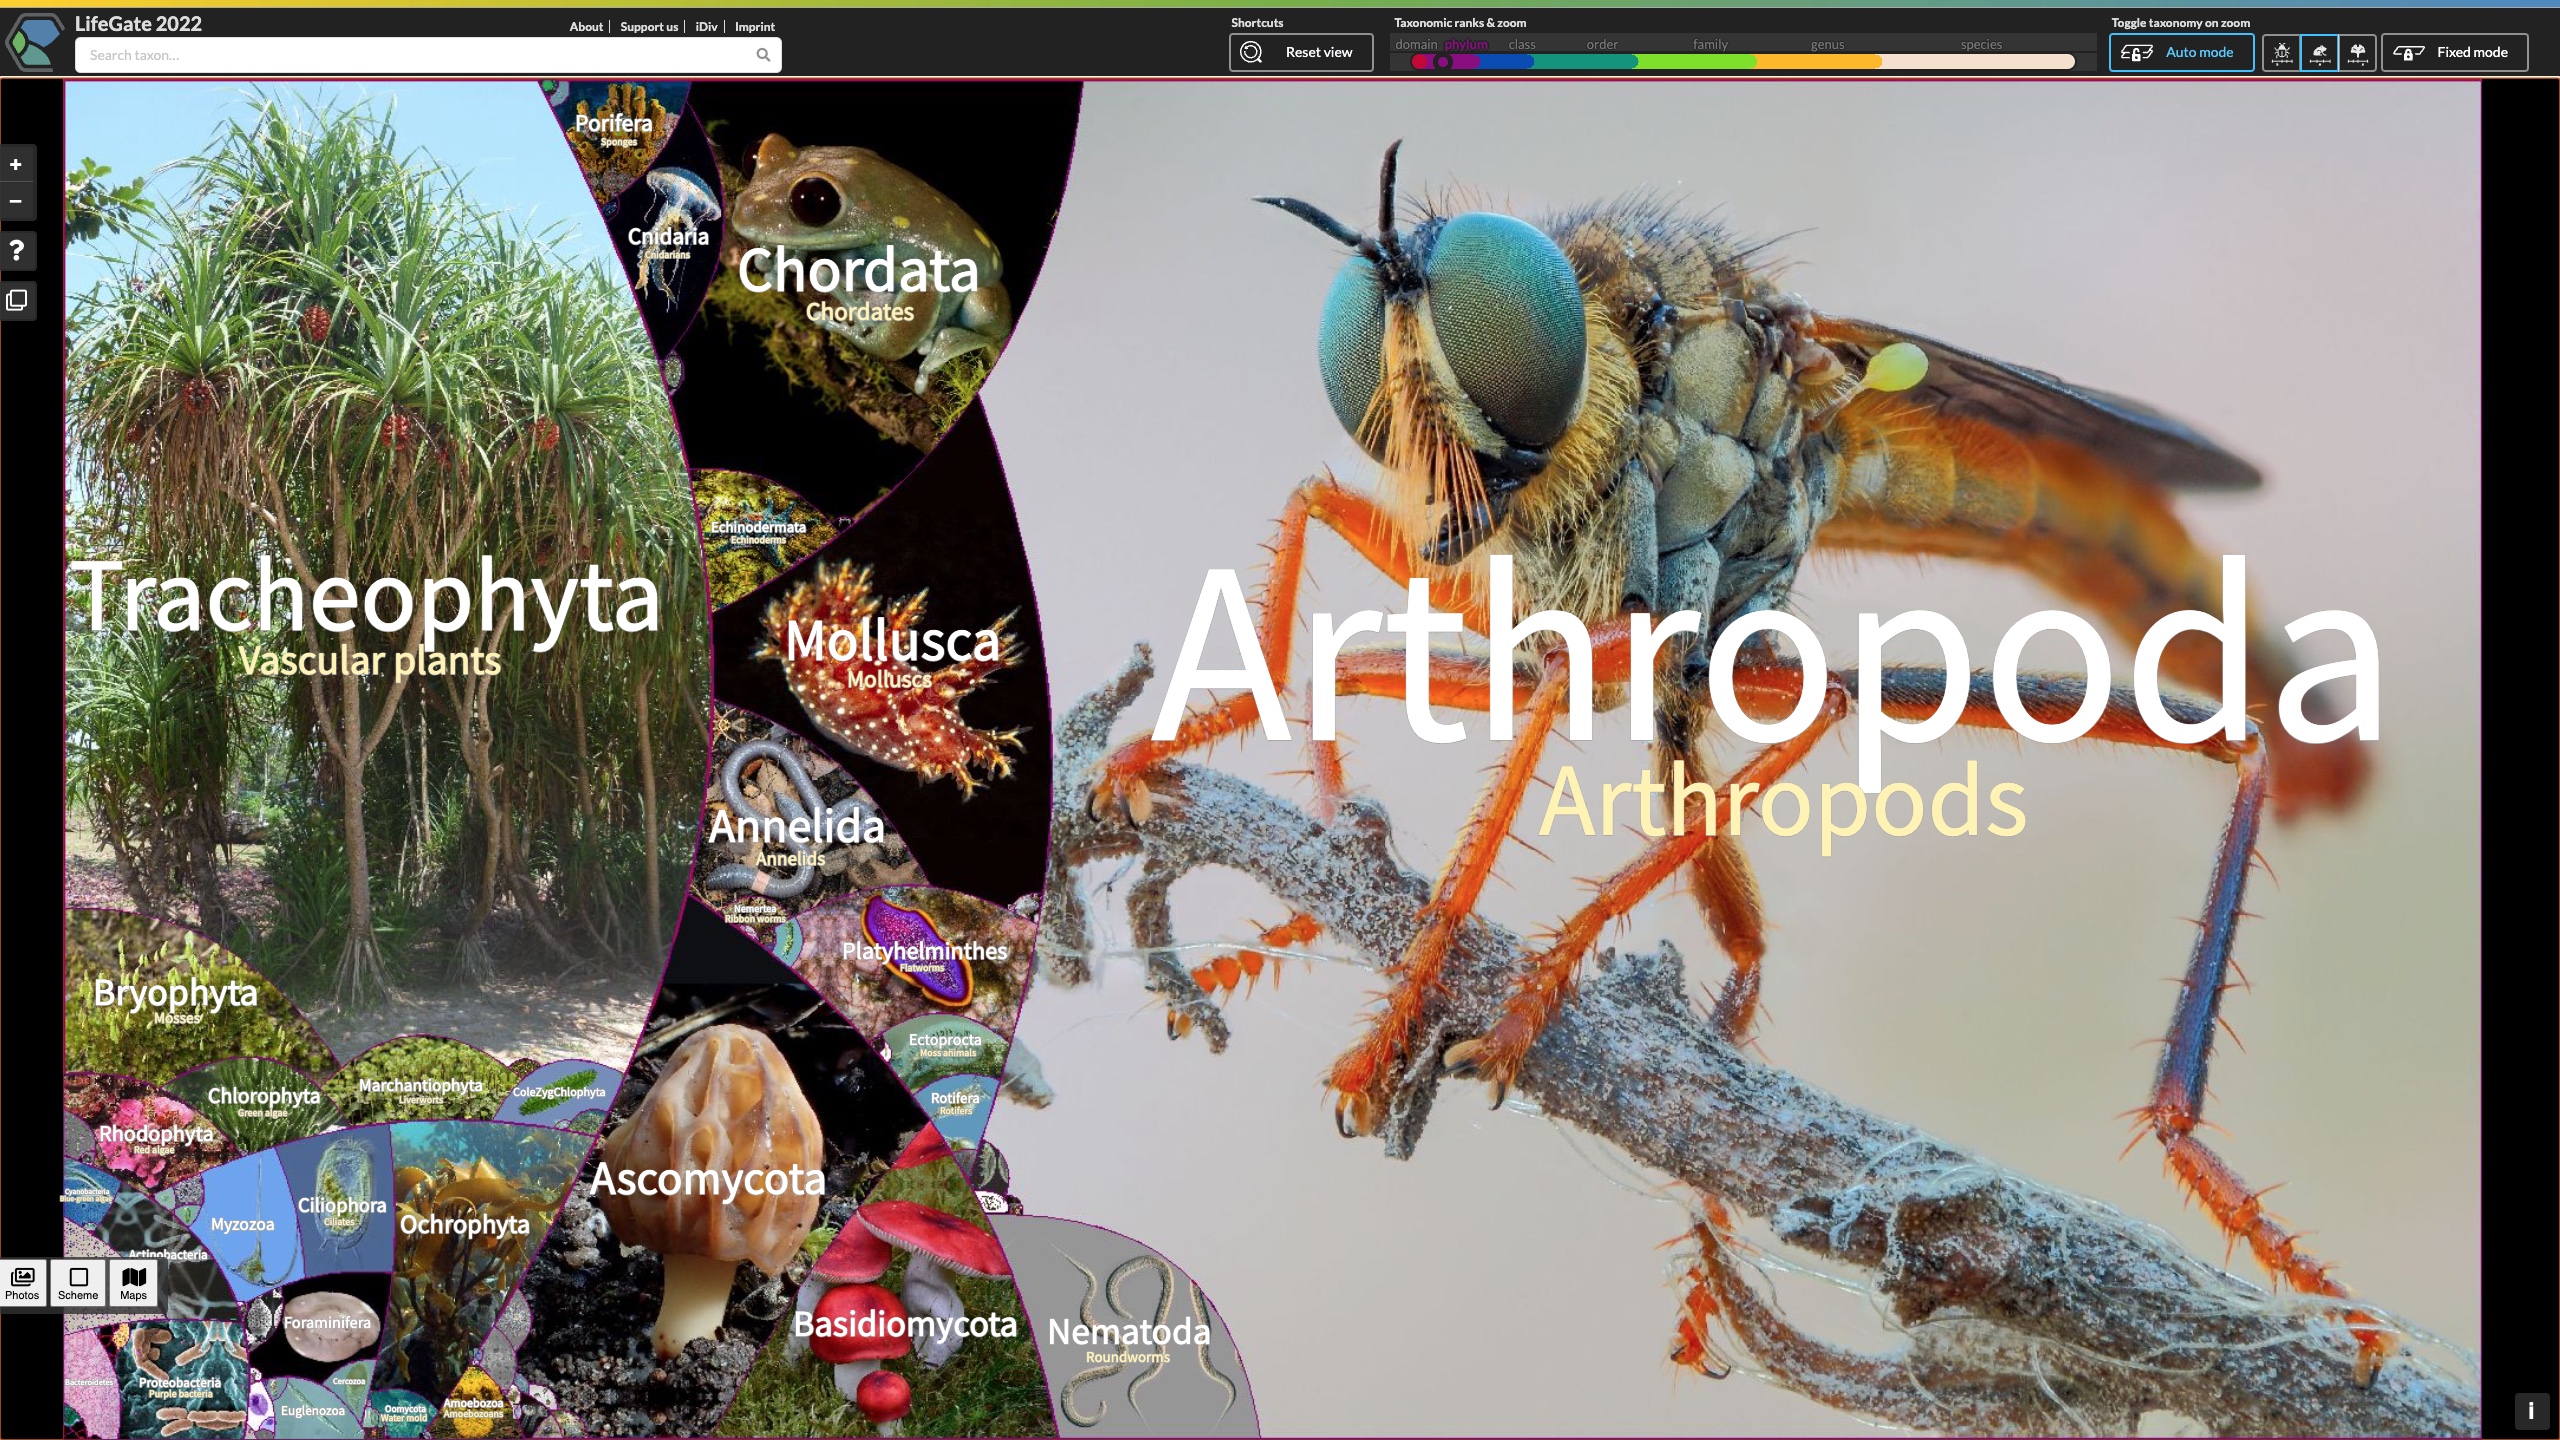2560x1440 pixels.
Task: Focus the Search taxon input field
Action: (415, 55)
